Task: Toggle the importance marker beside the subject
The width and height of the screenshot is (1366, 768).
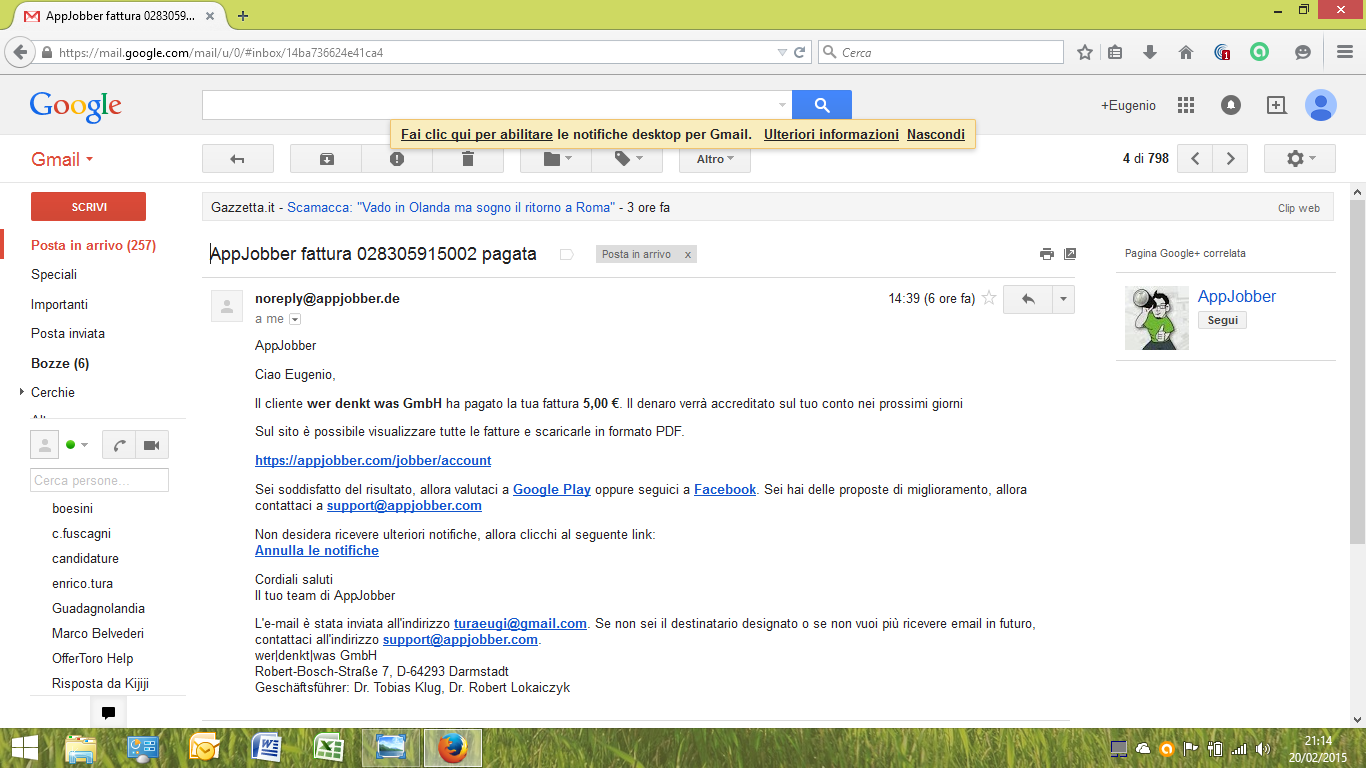Action: 566,254
